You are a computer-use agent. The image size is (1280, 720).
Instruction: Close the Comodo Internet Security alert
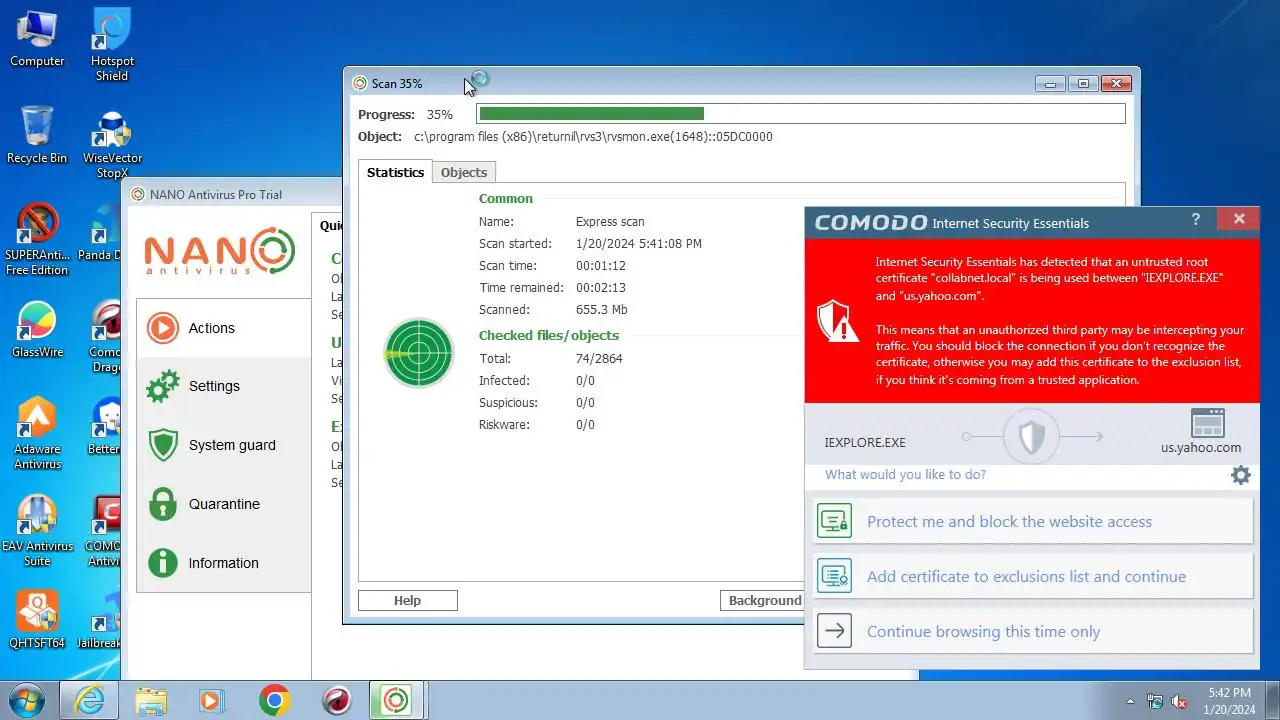(1239, 219)
